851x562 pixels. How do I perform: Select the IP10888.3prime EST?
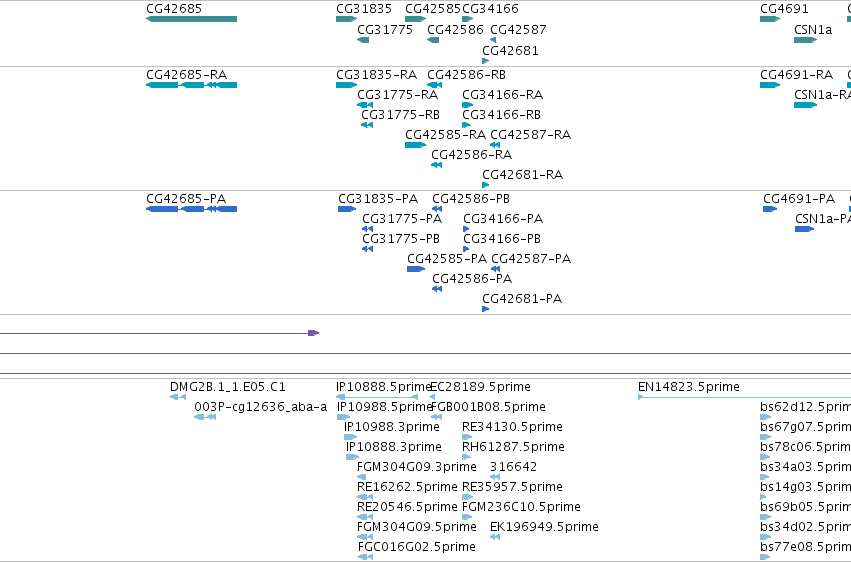coord(353,458)
